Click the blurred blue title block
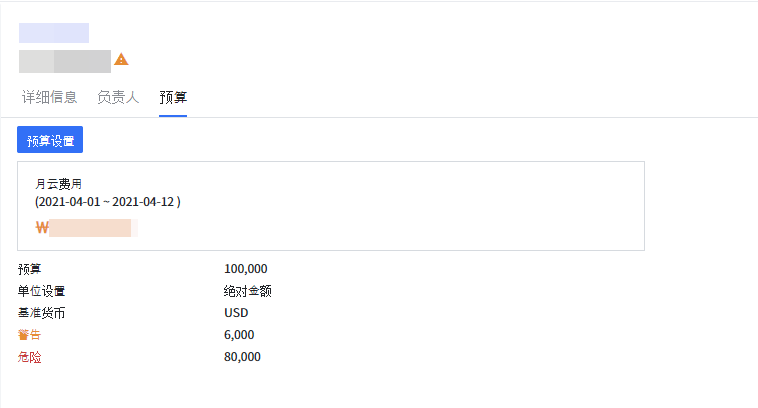 click(x=54, y=33)
